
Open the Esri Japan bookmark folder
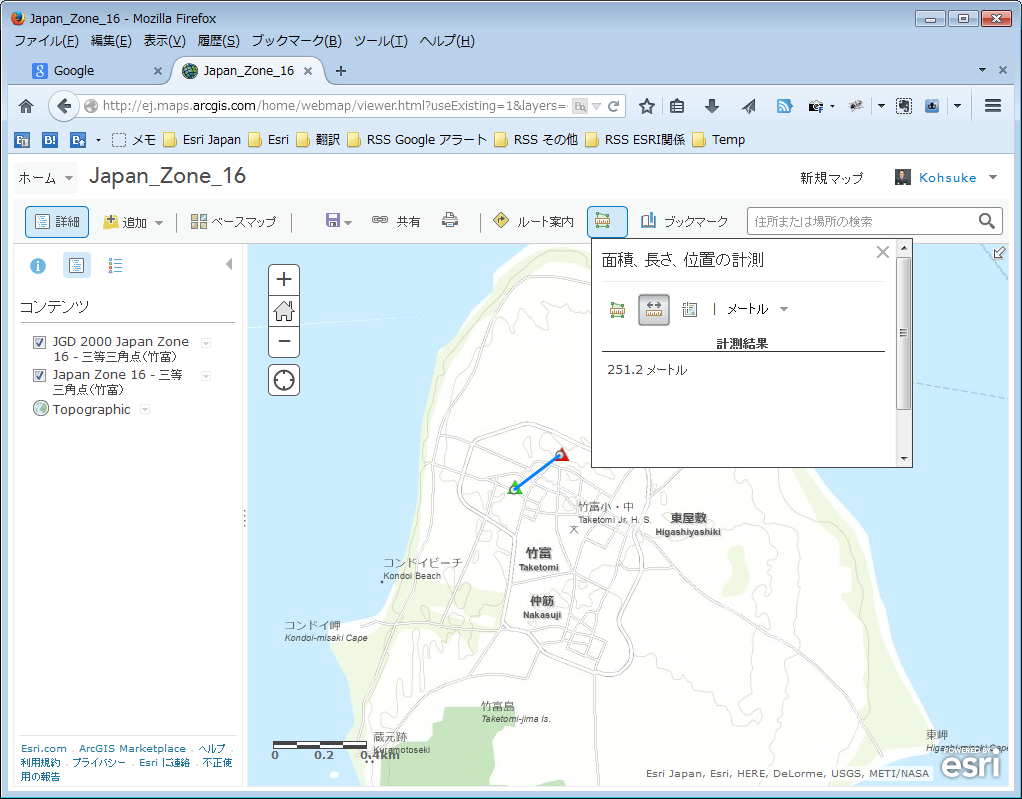[x=201, y=139]
